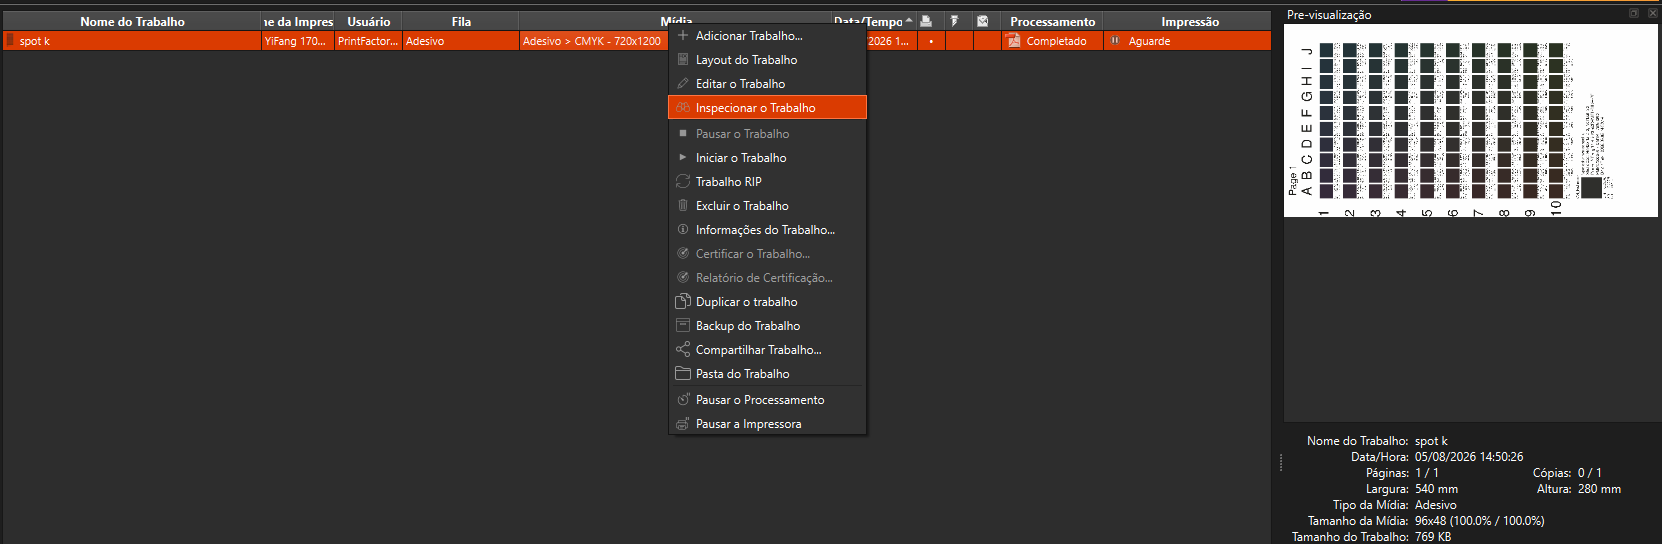Choose Adicionar Trabalho from context menu
Screen dimensions: 1662x544
point(767,36)
